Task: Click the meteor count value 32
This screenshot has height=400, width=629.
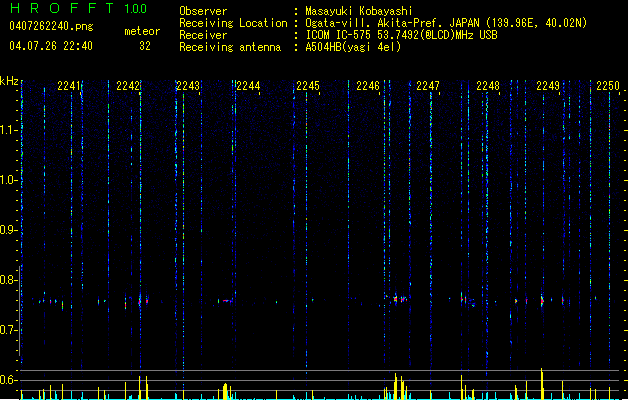Action: pyautogui.click(x=145, y=46)
